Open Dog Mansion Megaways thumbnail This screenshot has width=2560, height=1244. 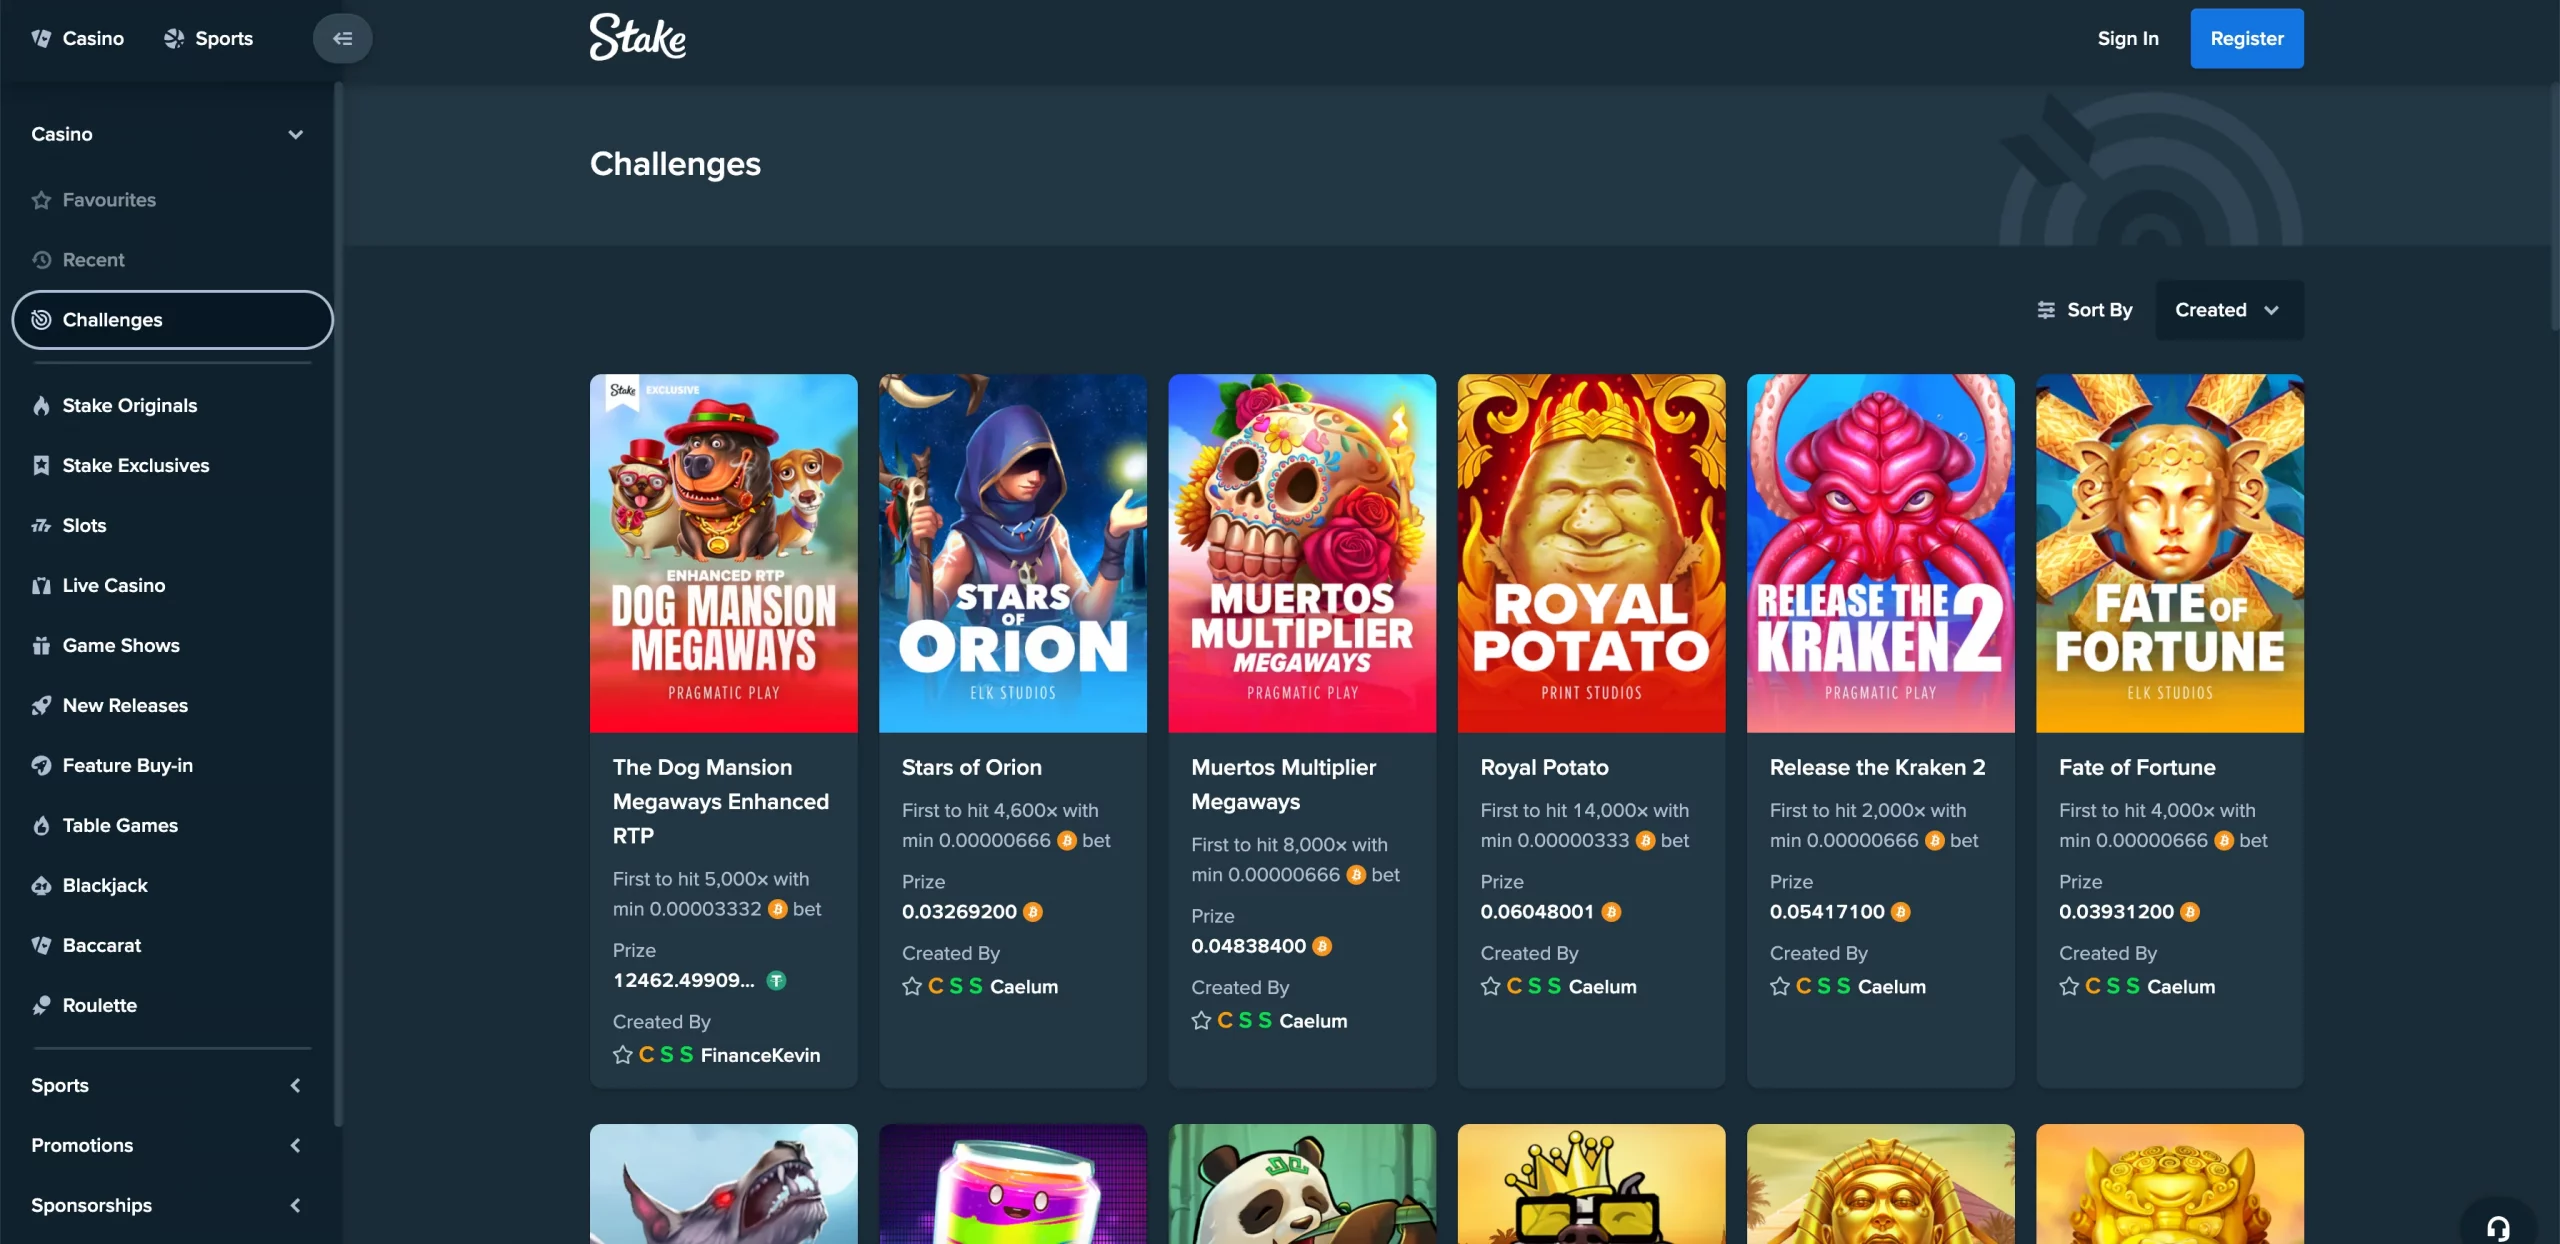pyautogui.click(x=723, y=553)
